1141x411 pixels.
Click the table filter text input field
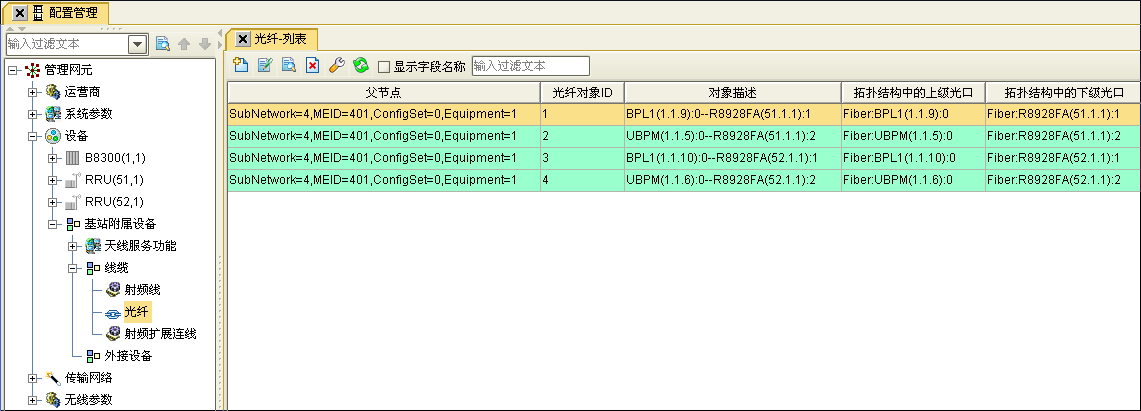tap(530, 66)
